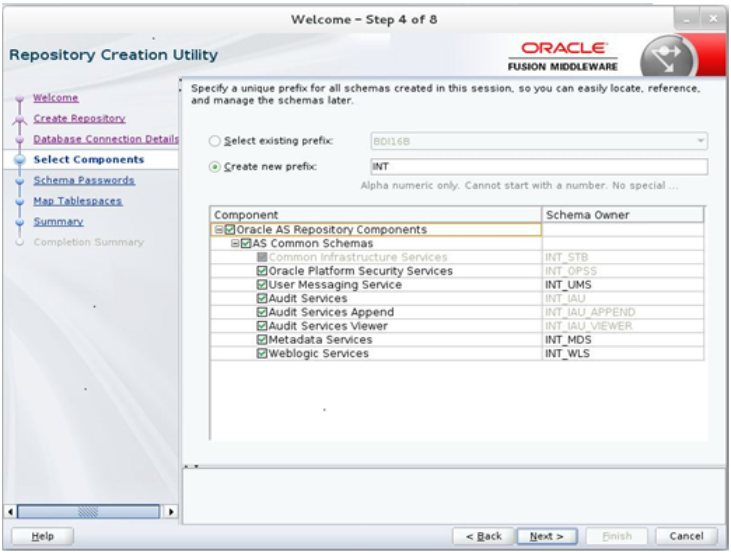731x552 pixels.
Task: Jump to Schema Passwords step
Action: click(x=84, y=180)
